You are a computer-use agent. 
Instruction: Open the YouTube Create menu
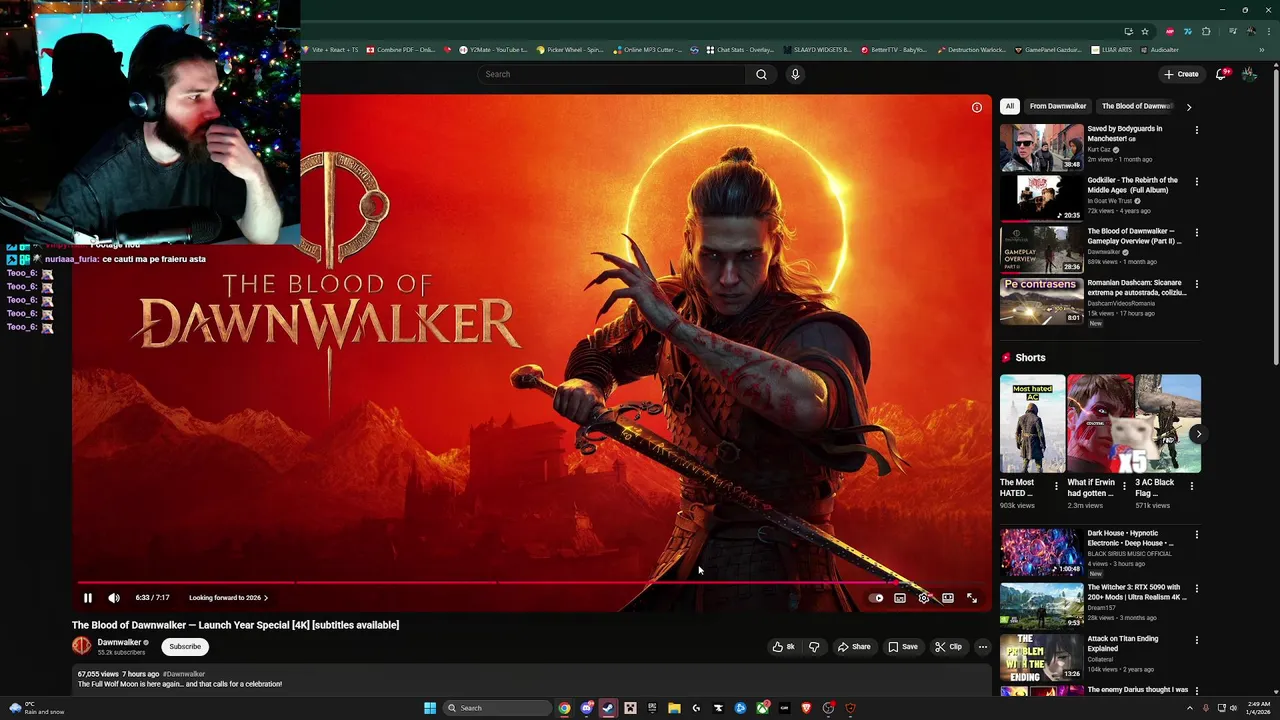click(1181, 74)
